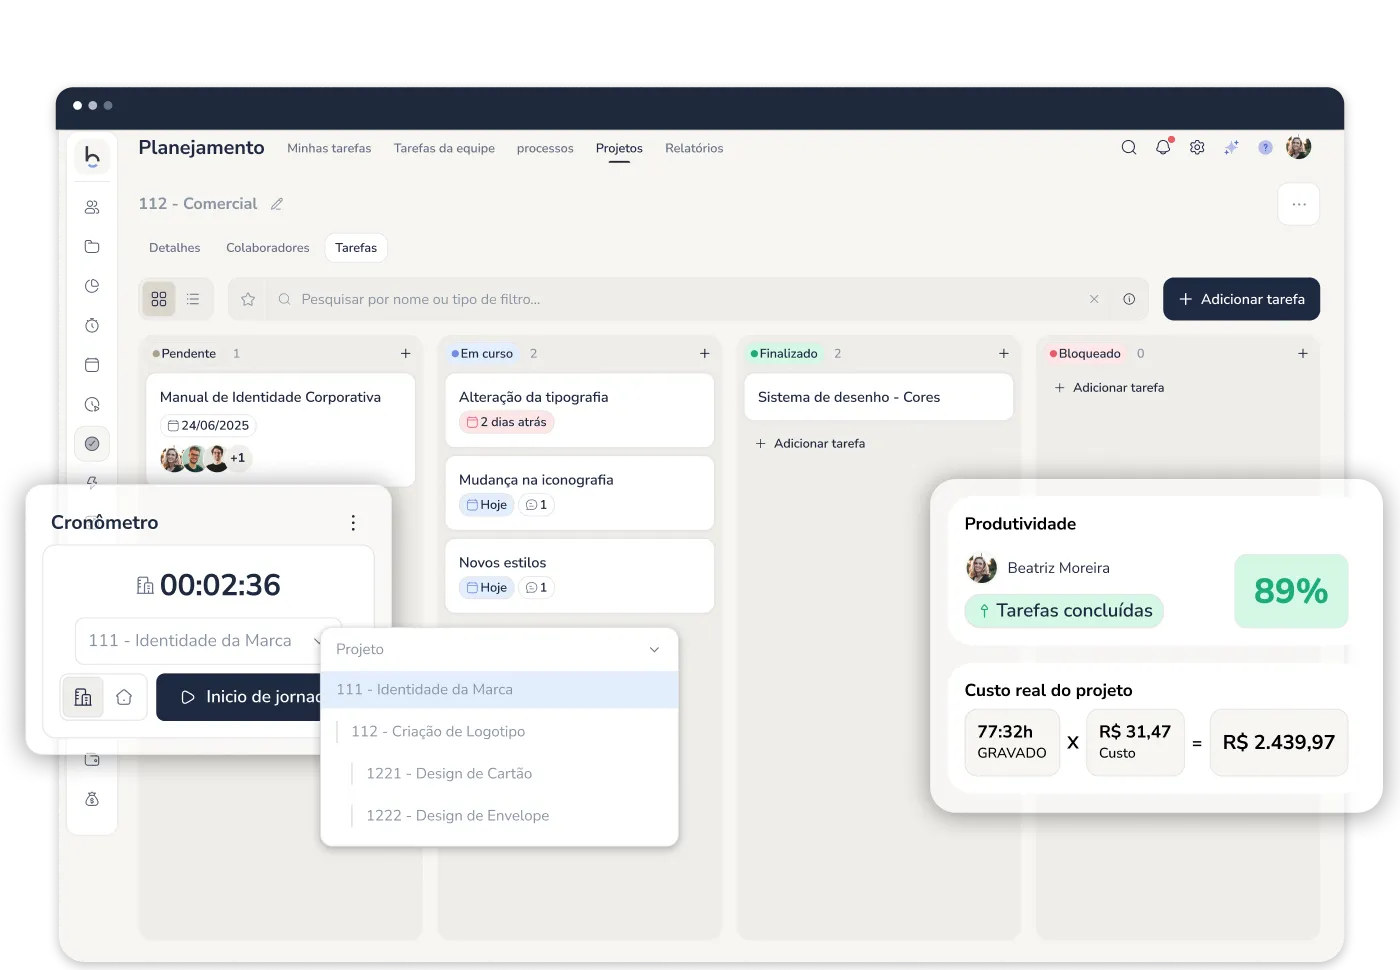Screen dimensions: 1400x970
Task: Open Novos estilos task card
Action: coord(579,576)
